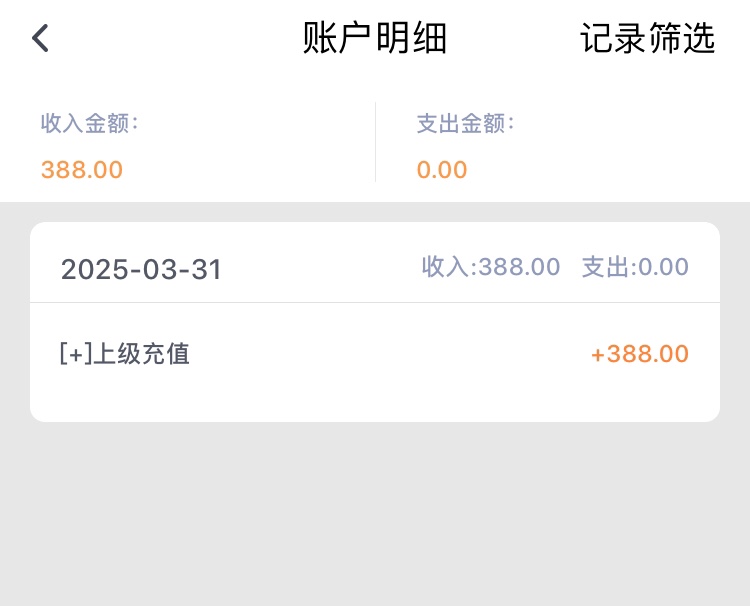The width and height of the screenshot is (750, 606).
Task: Tap the back arrow icon
Action: click(40, 38)
